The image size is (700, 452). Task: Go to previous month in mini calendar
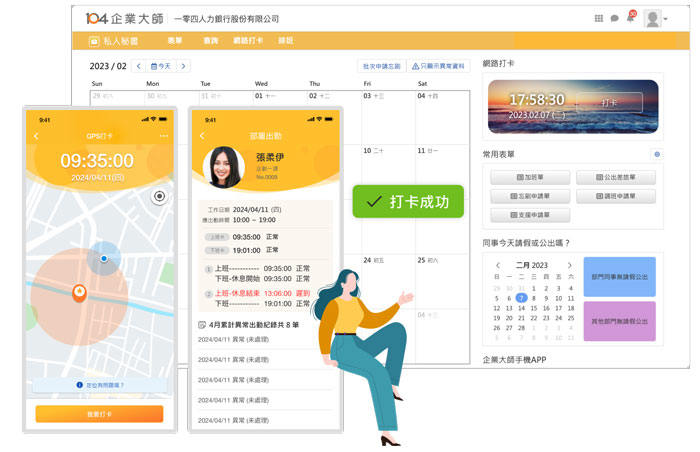(x=498, y=265)
